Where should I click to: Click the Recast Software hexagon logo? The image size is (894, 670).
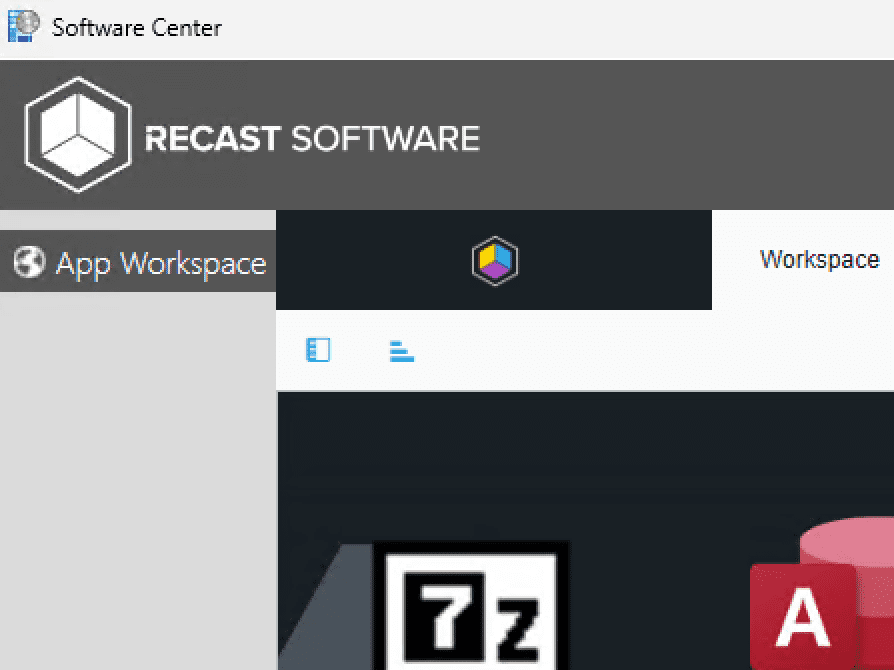[x=78, y=133]
